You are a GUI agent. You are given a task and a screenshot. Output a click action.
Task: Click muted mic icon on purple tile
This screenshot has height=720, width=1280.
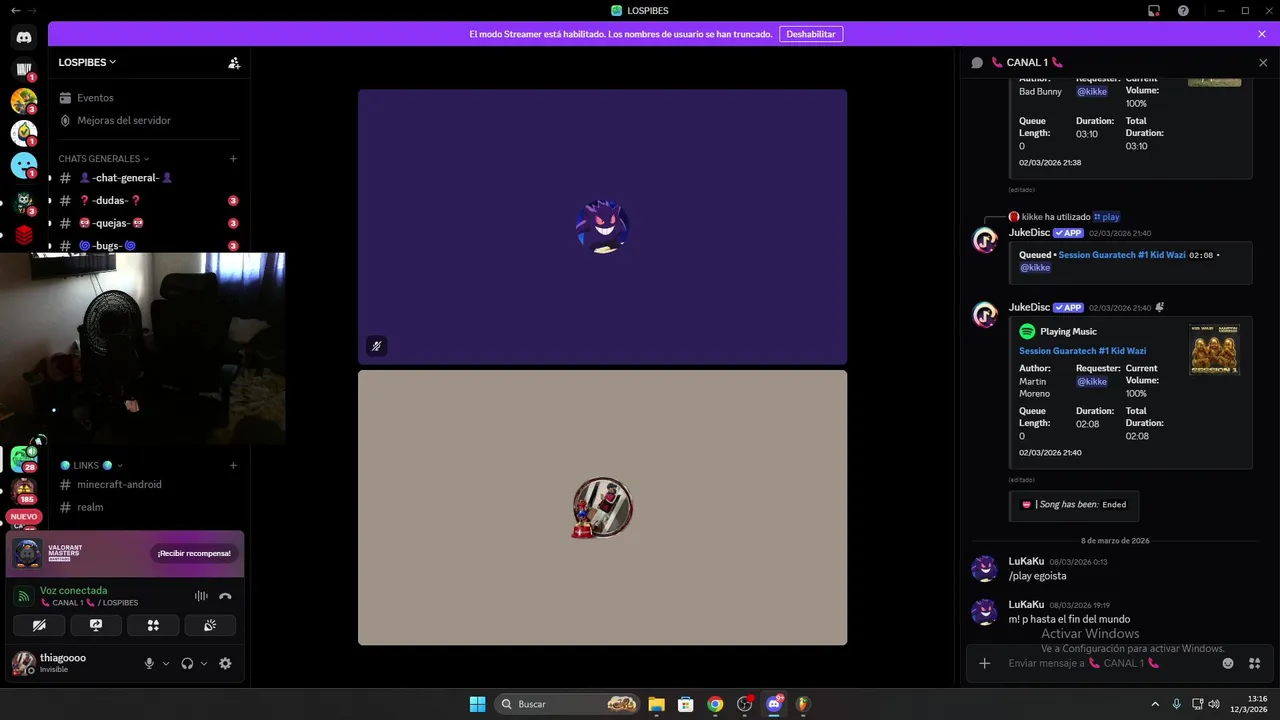(x=377, y=346)
